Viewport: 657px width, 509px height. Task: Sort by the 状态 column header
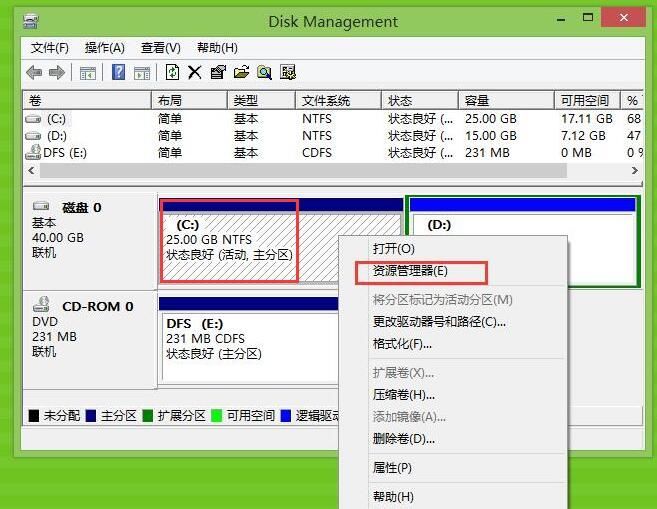(x=420, y=101)
